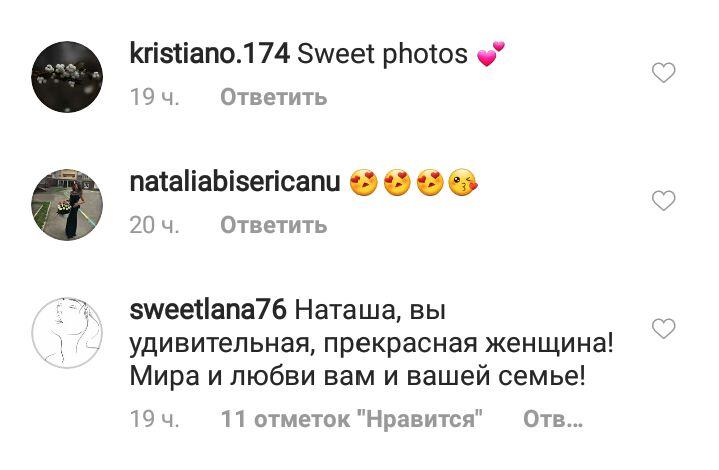Click the 20 ч. timestamp under nataliabisericanu
Image resolution: width=719 pixels, height=470 pixels.
coord(155,225)
